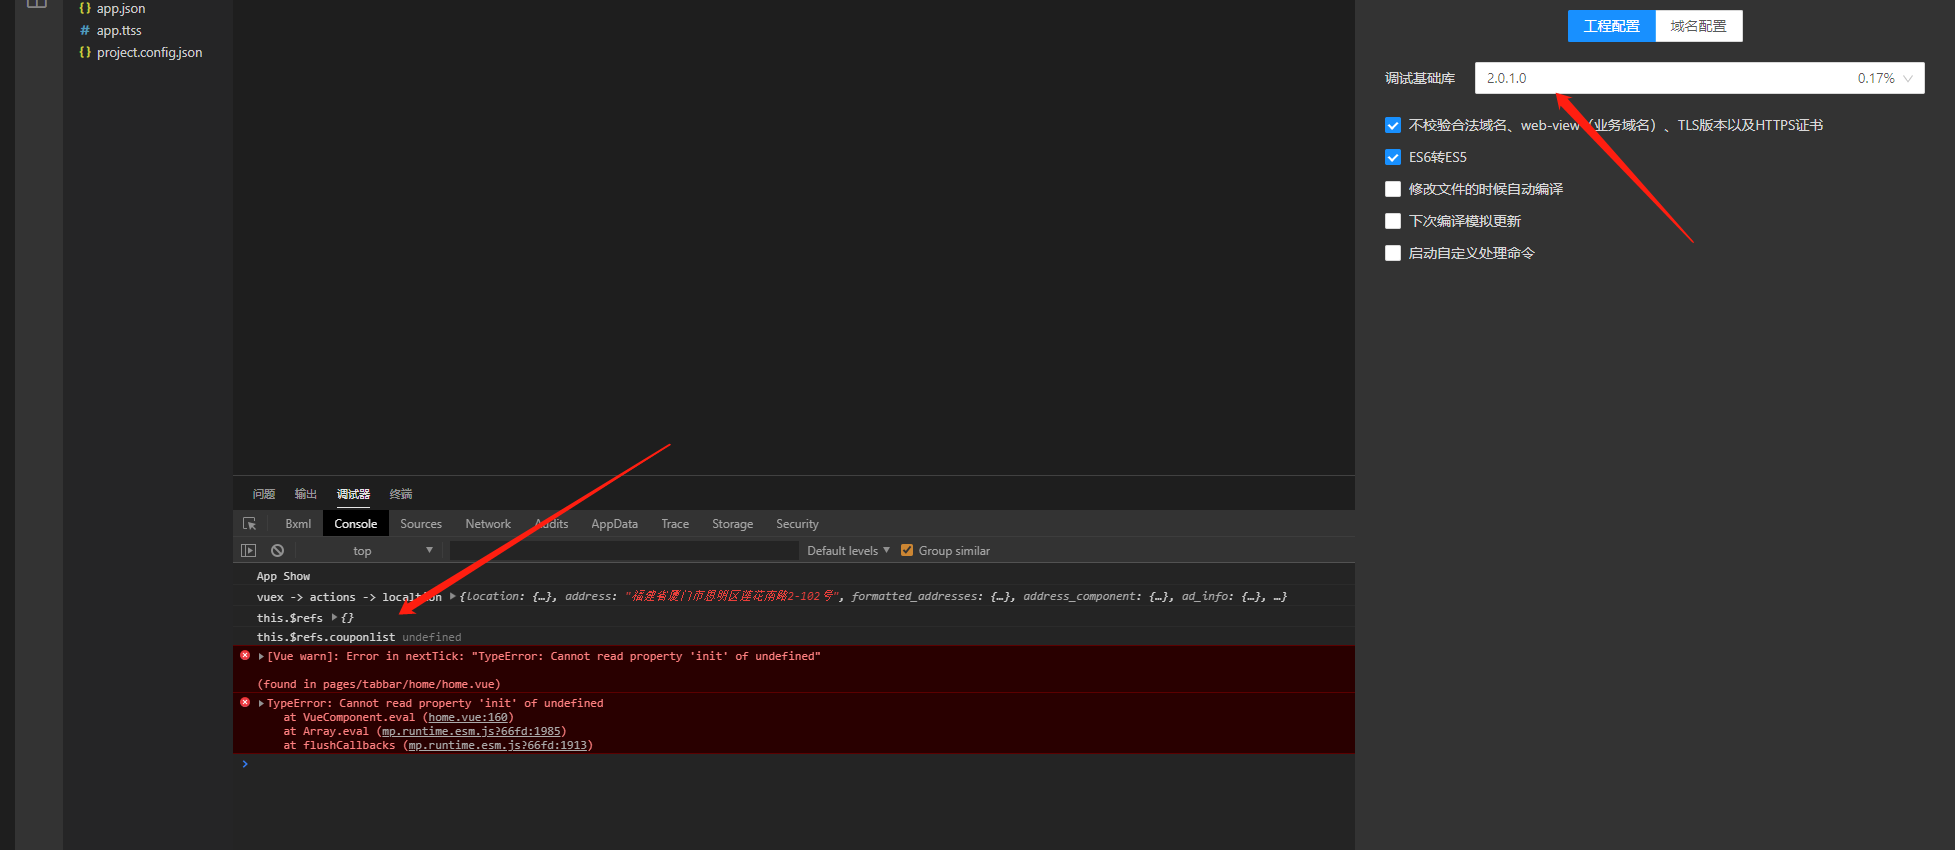Click the console filter input field
Screen dimensions: 1955x850
pyautogui.click(x=624, y=551)
